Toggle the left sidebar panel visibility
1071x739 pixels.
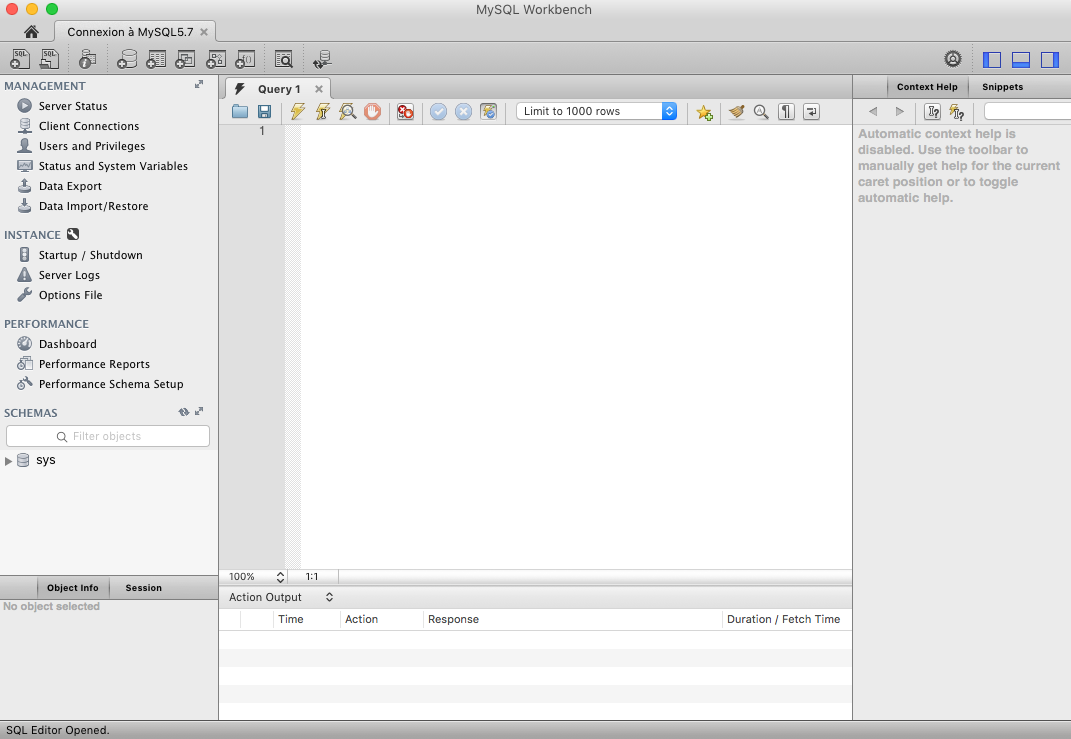pos(992,60)
